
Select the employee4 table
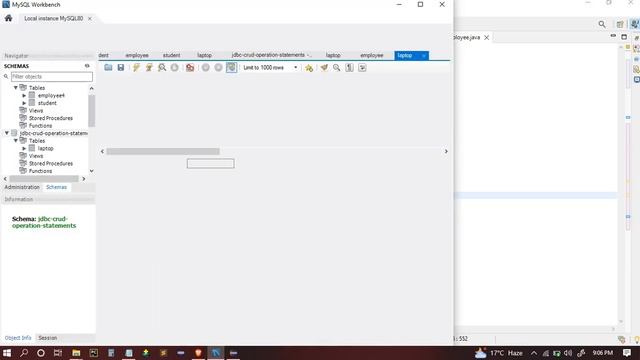[51, 96]
